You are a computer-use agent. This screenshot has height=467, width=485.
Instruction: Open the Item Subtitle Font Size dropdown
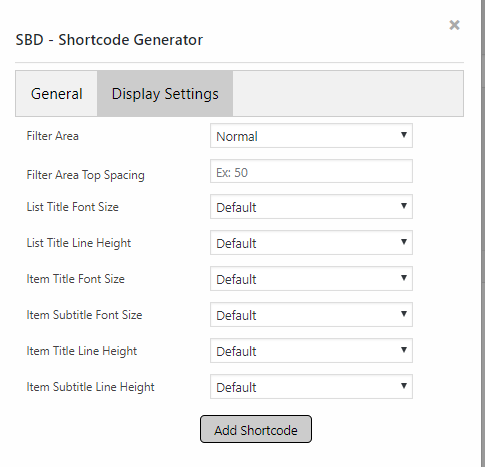(x=311, y=315)
